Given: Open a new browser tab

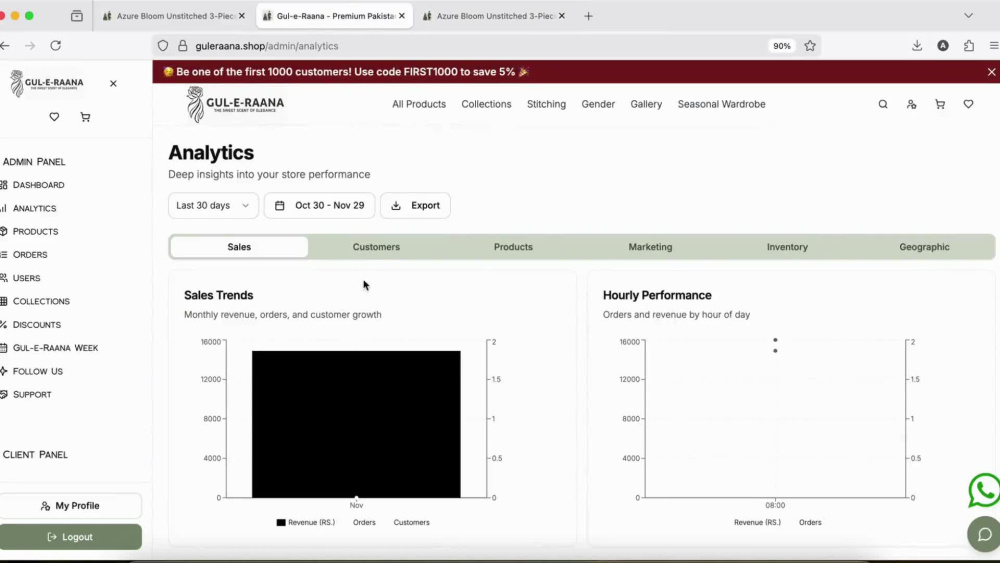Looking at the screenshot, I should [x=588, y=16].
